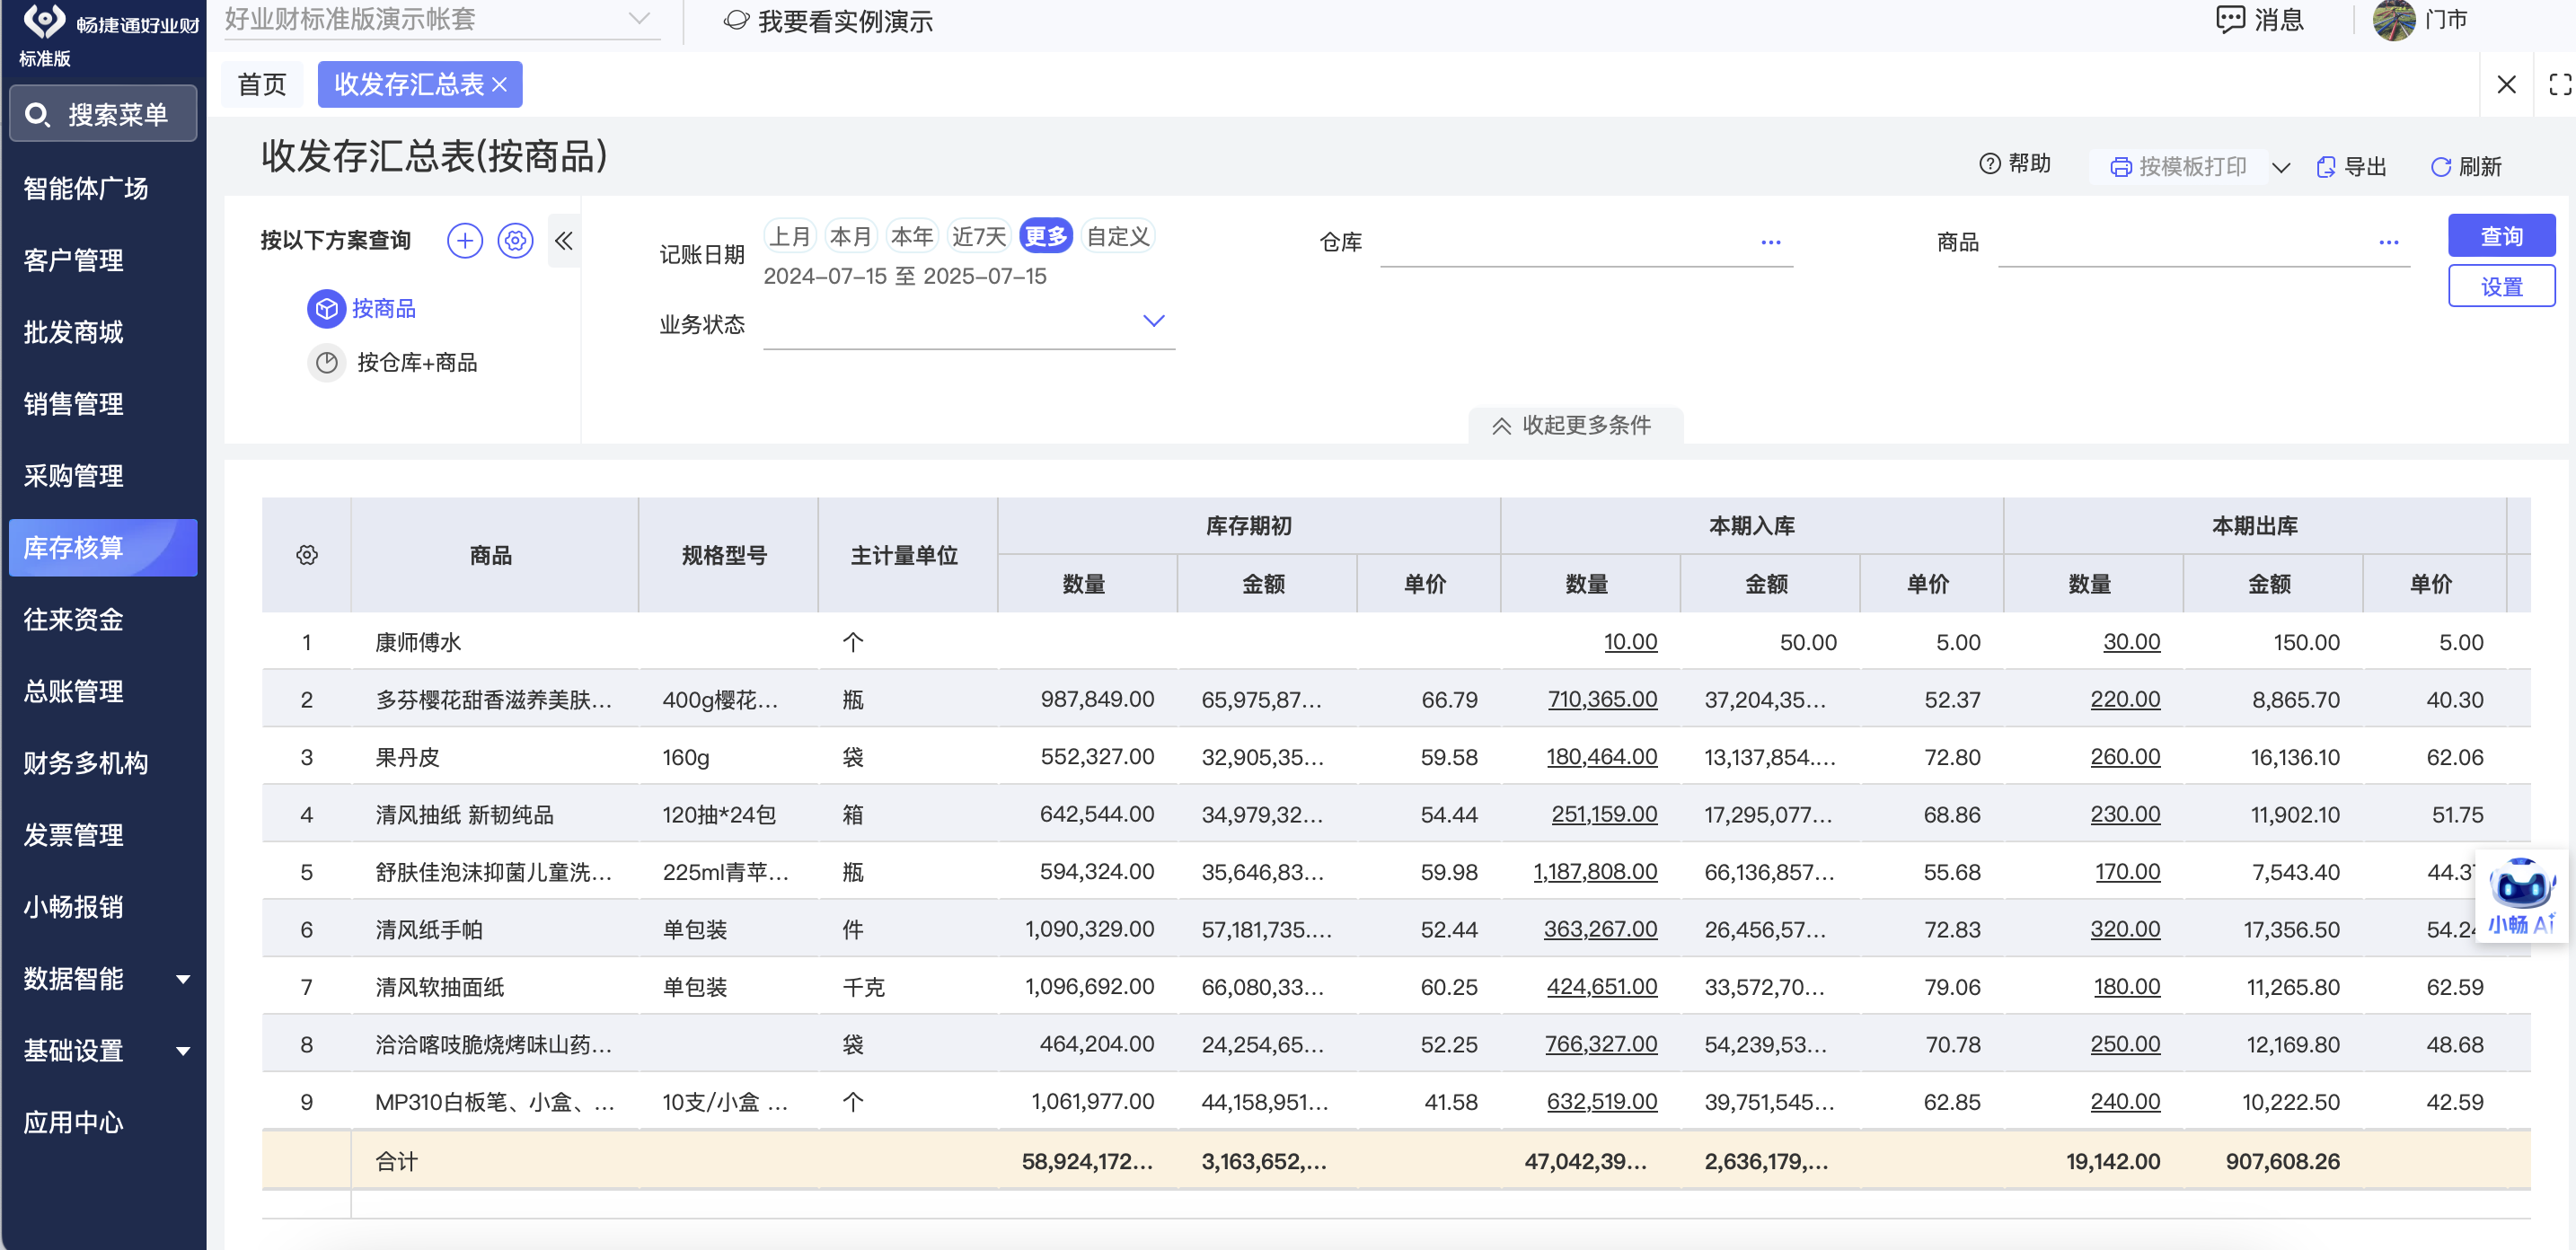This screenshot has height=1250, width=2576.
Task: Open warehouse picker ellipsis in 仓库 field
Action: pos(1770,242)
